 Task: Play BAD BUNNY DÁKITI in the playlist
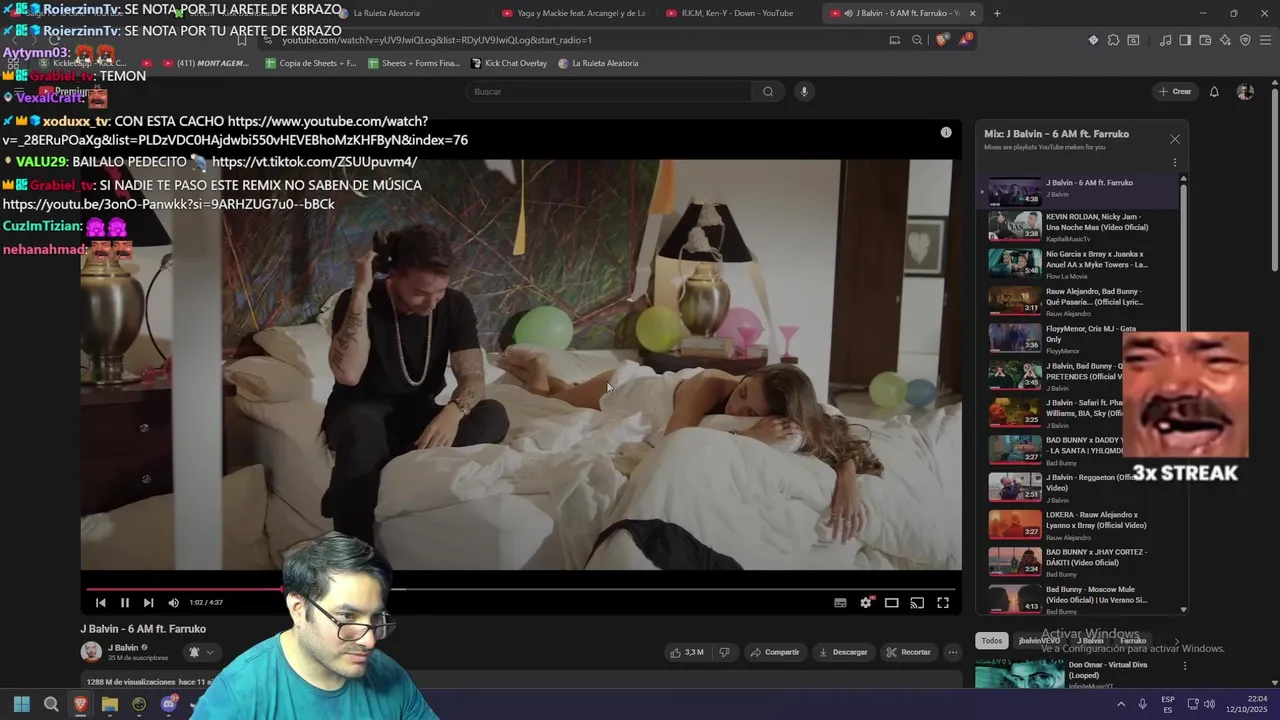pos(1078,562)
